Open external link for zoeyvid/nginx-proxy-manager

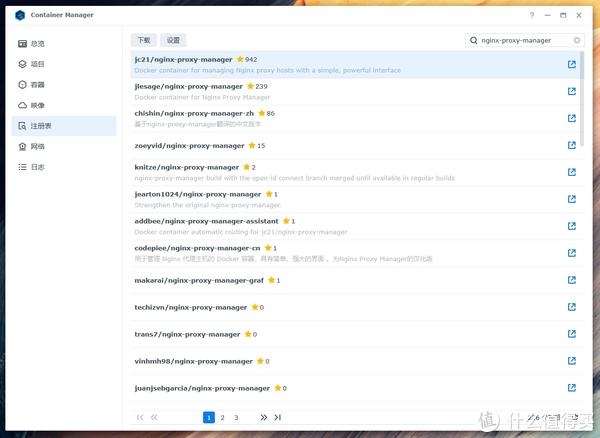click(572, 145)
